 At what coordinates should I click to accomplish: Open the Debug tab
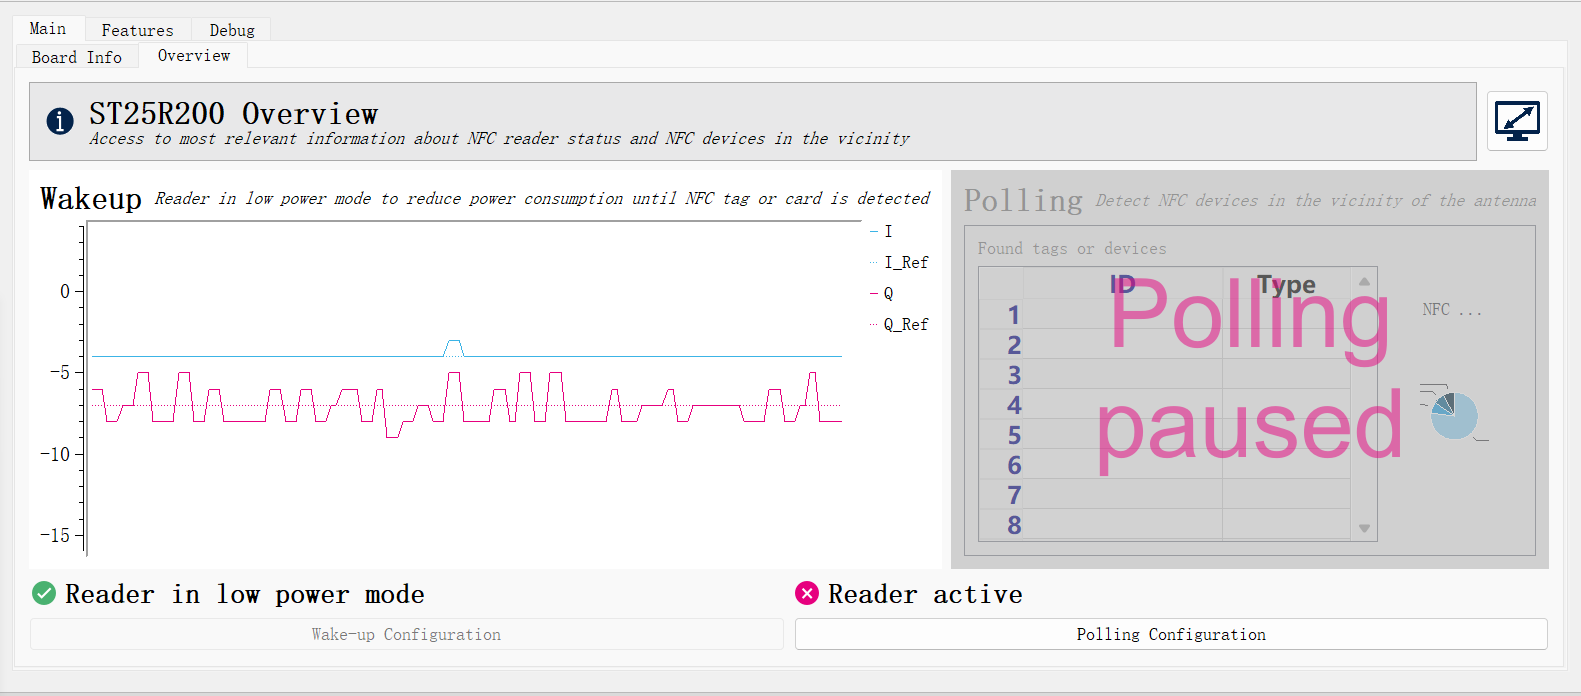(232, 30)
